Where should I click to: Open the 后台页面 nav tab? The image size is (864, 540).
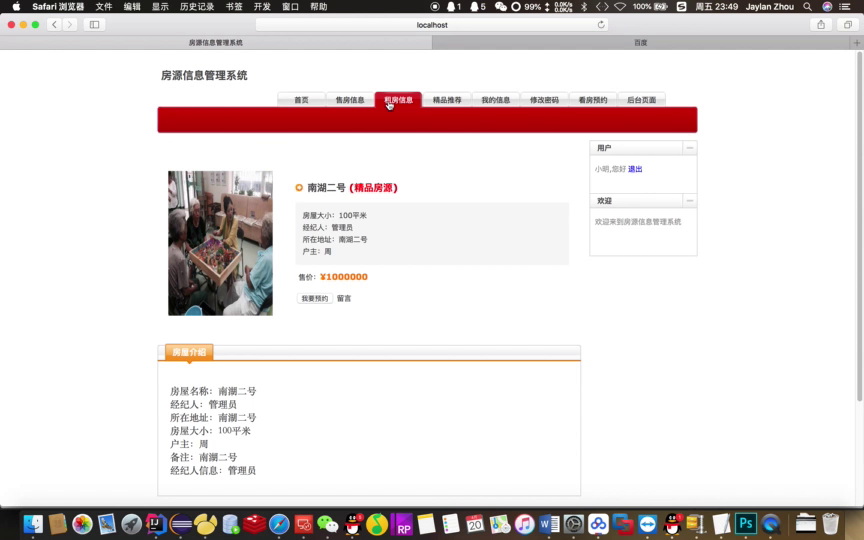[641, 100]
